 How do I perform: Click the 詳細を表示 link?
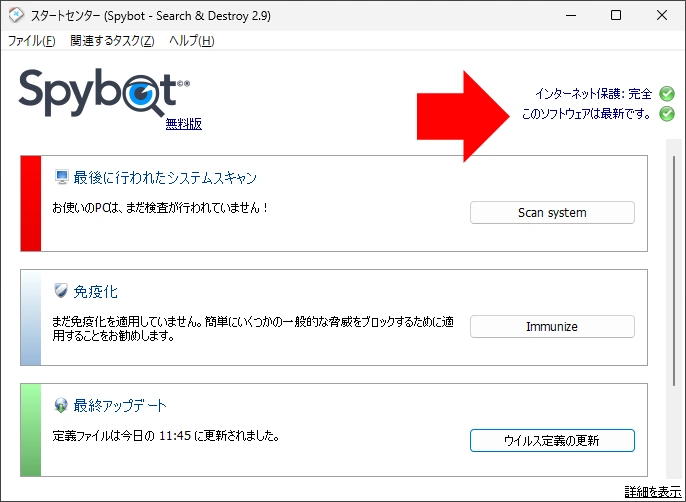pos(653,492)
